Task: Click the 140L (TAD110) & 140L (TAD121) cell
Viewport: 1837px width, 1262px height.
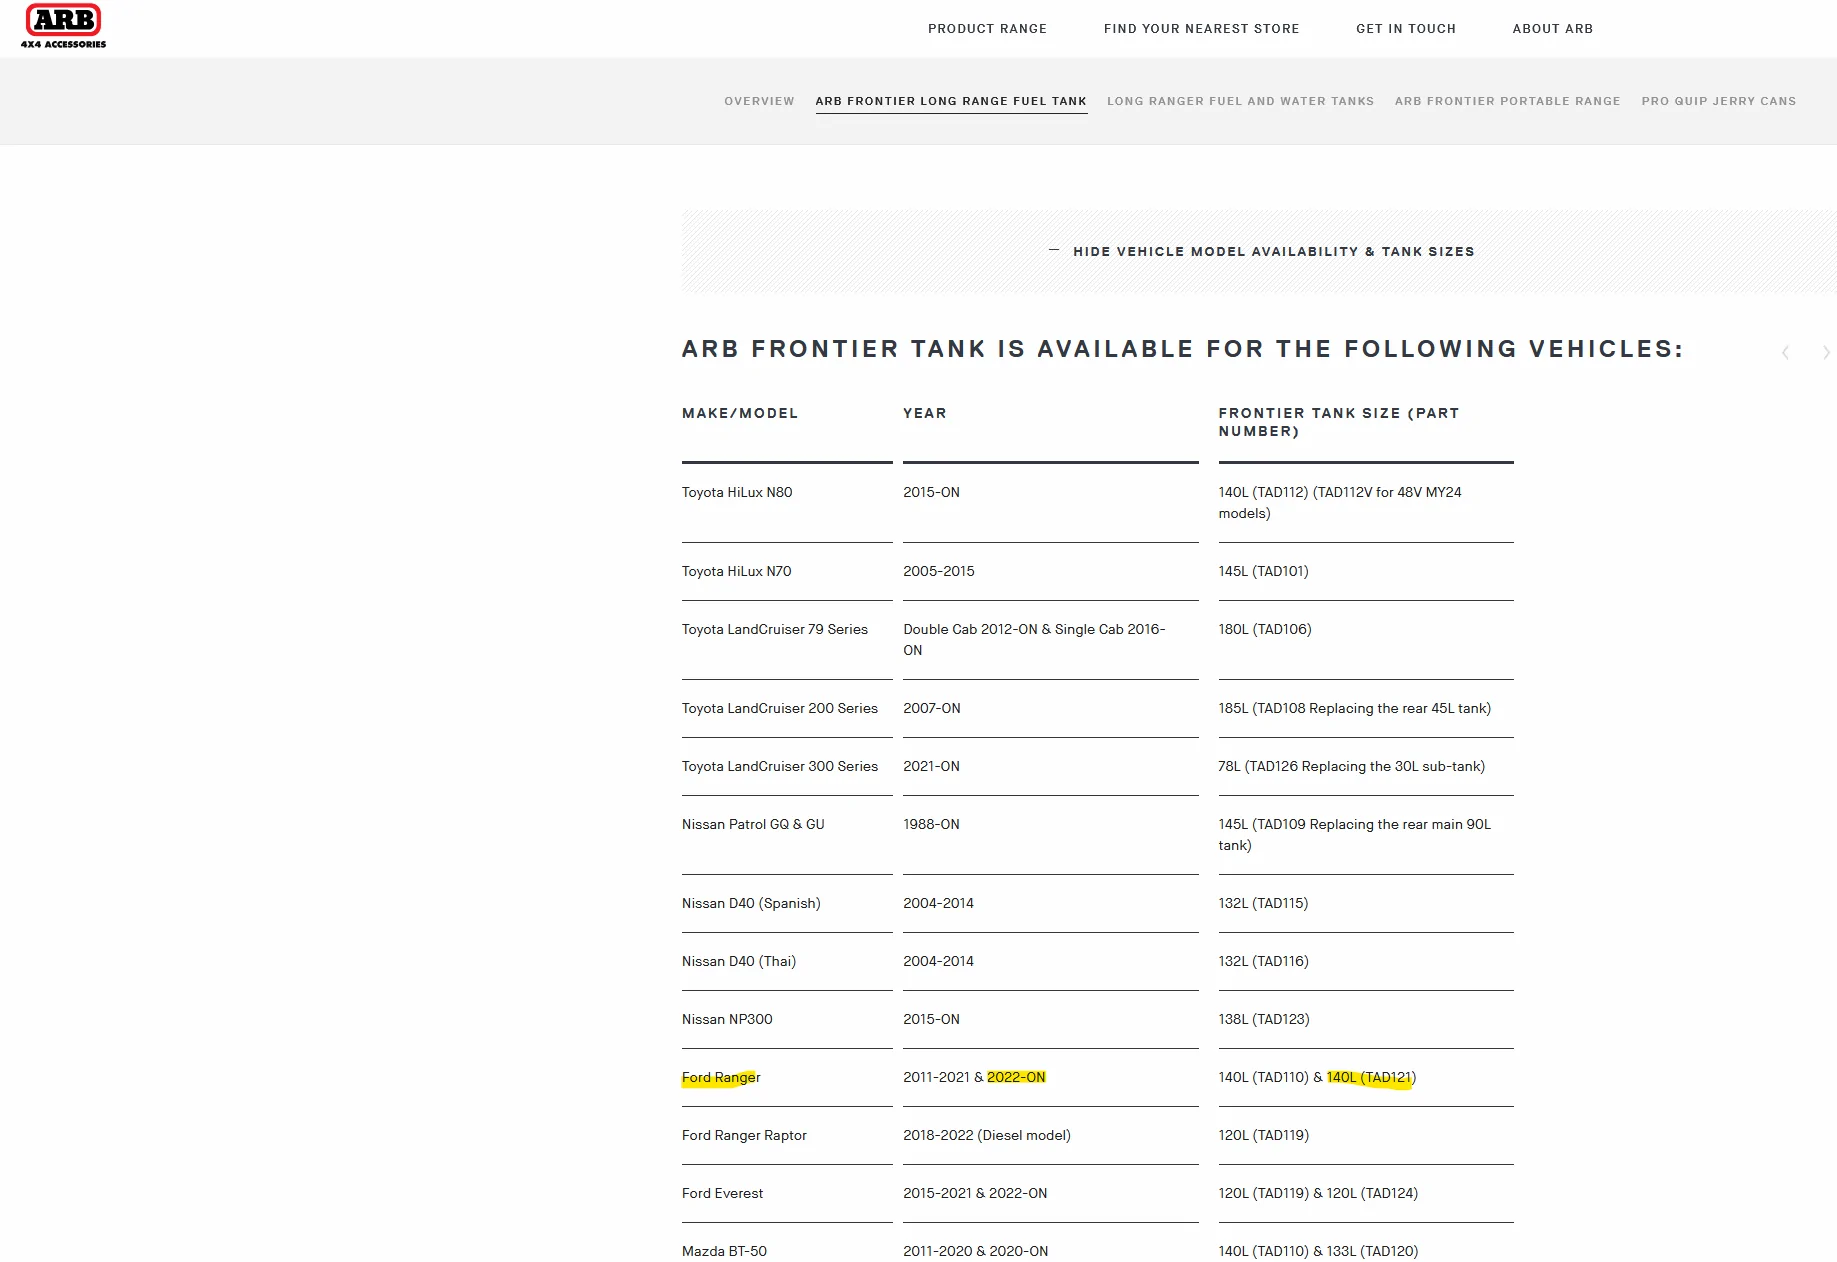Action: pos(1317,1077)
